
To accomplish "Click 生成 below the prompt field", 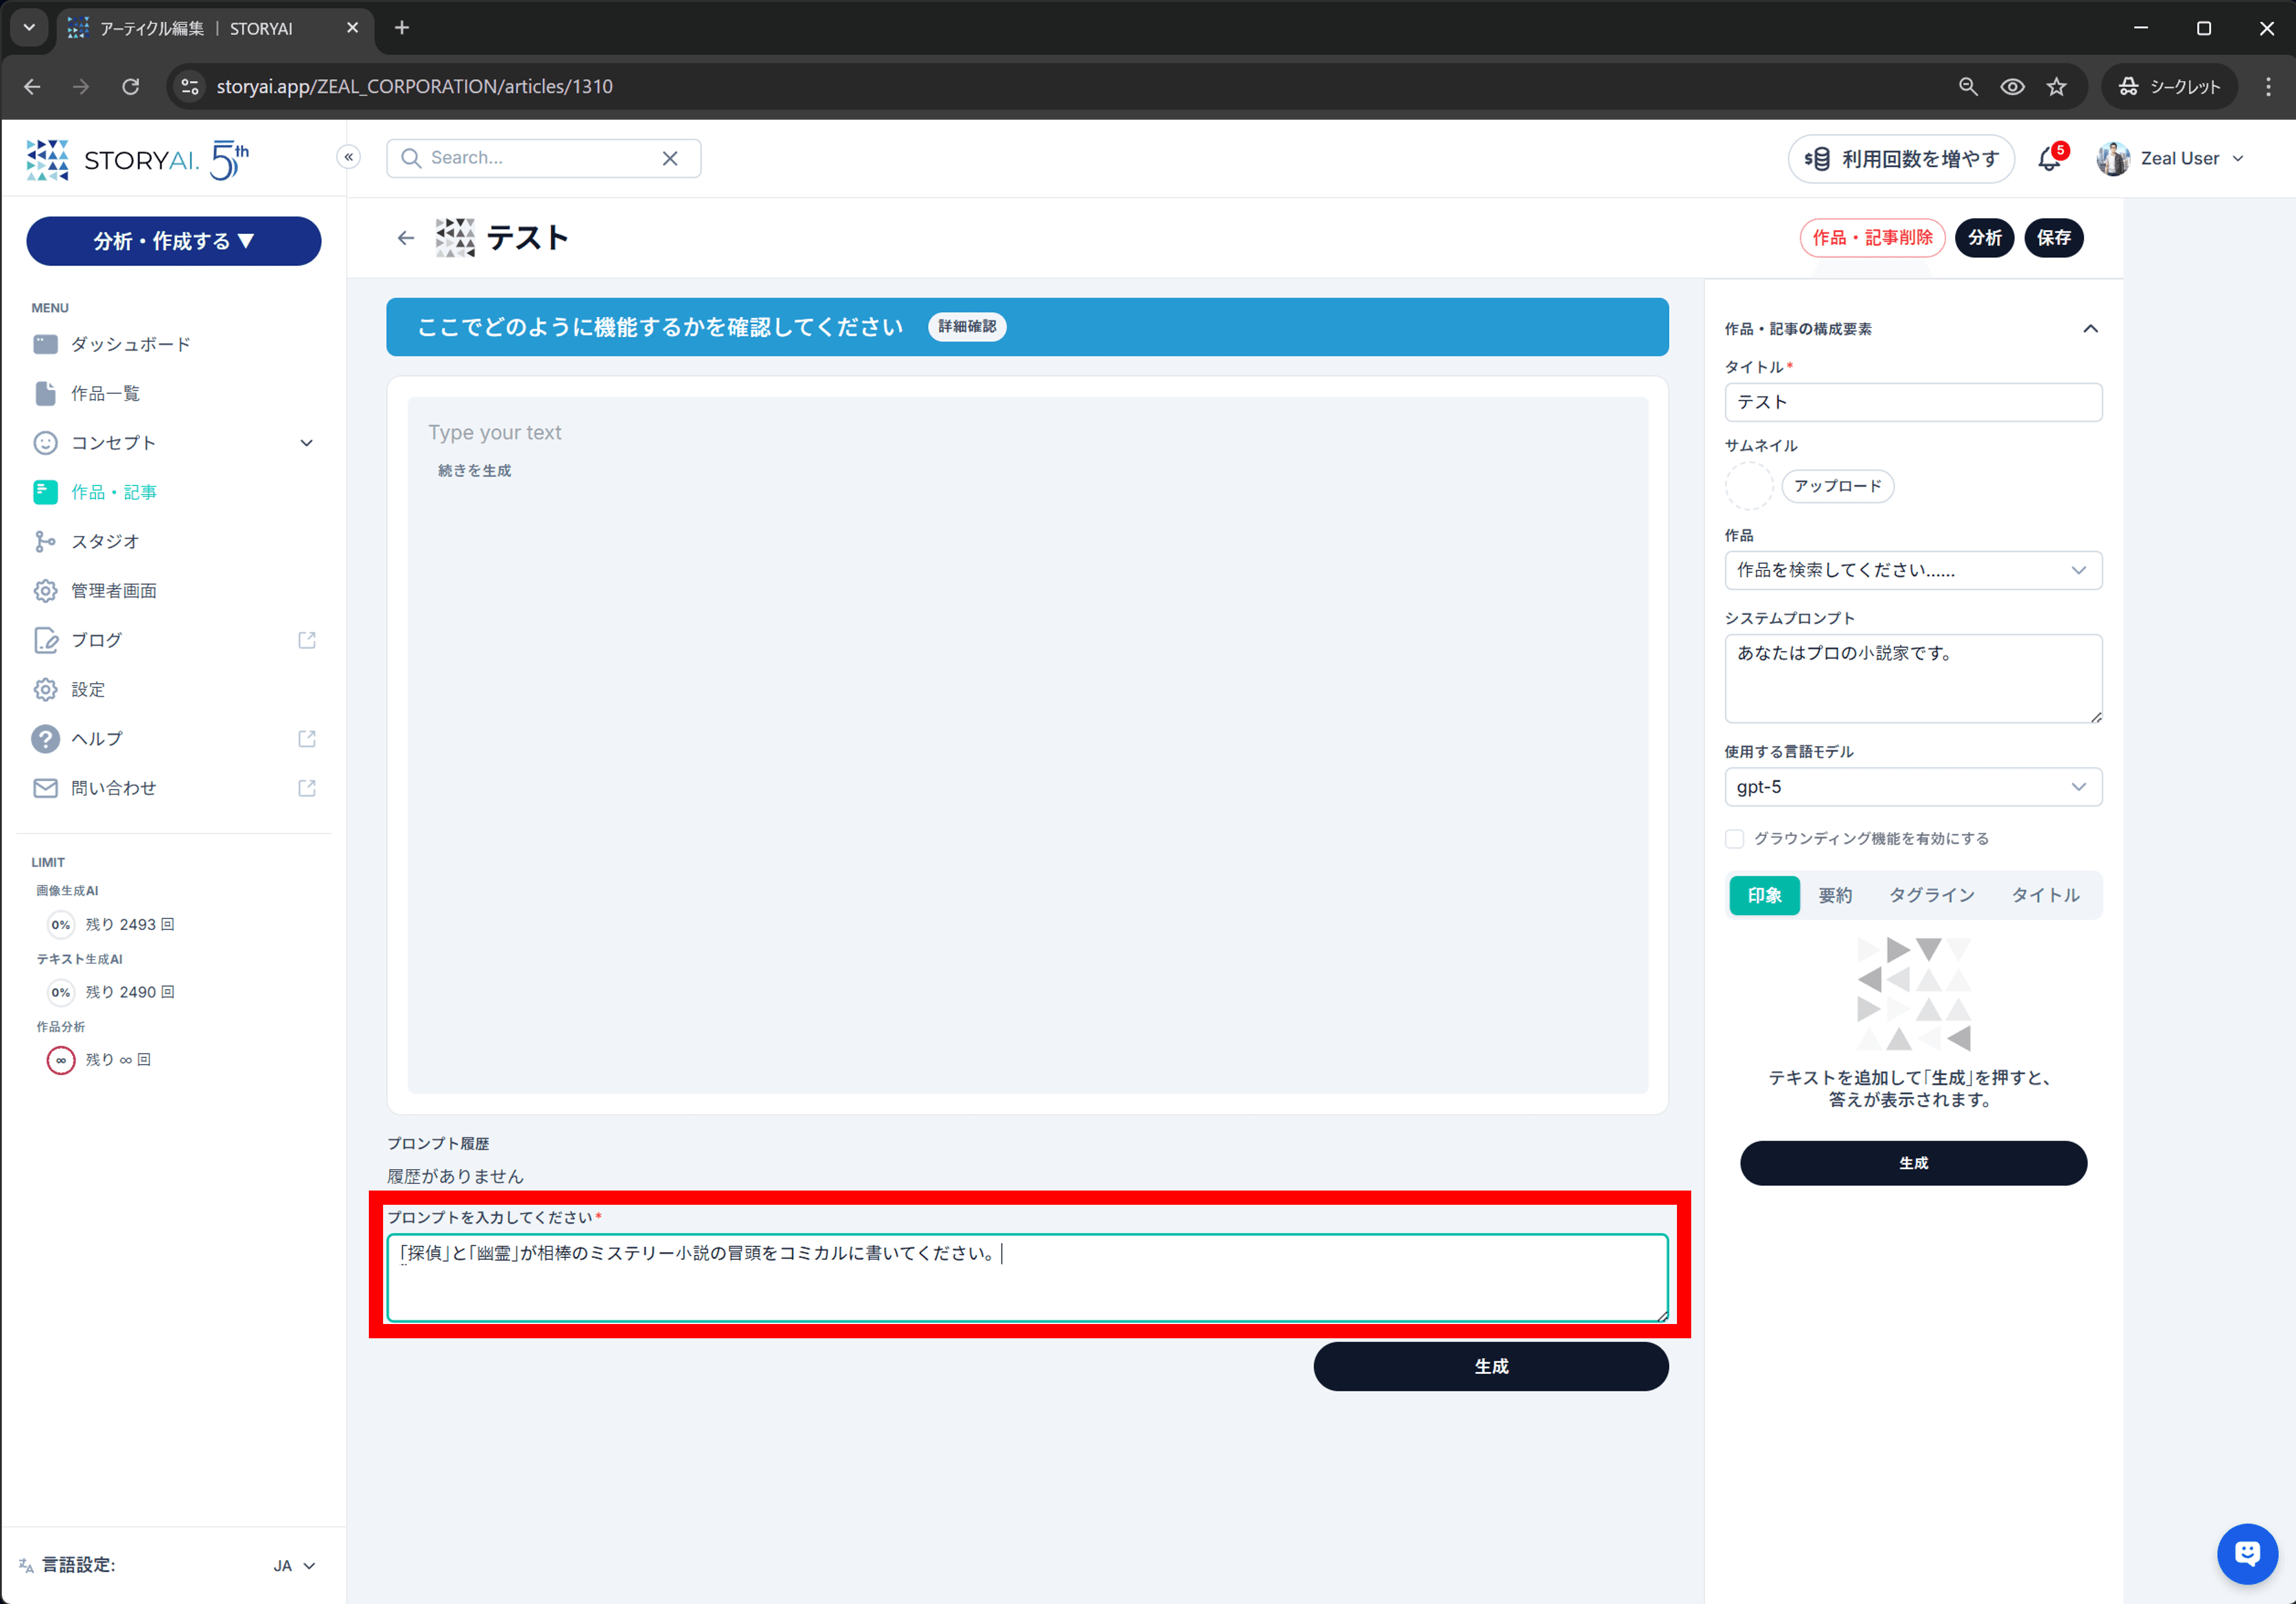I will (x=1490, y=1366).
